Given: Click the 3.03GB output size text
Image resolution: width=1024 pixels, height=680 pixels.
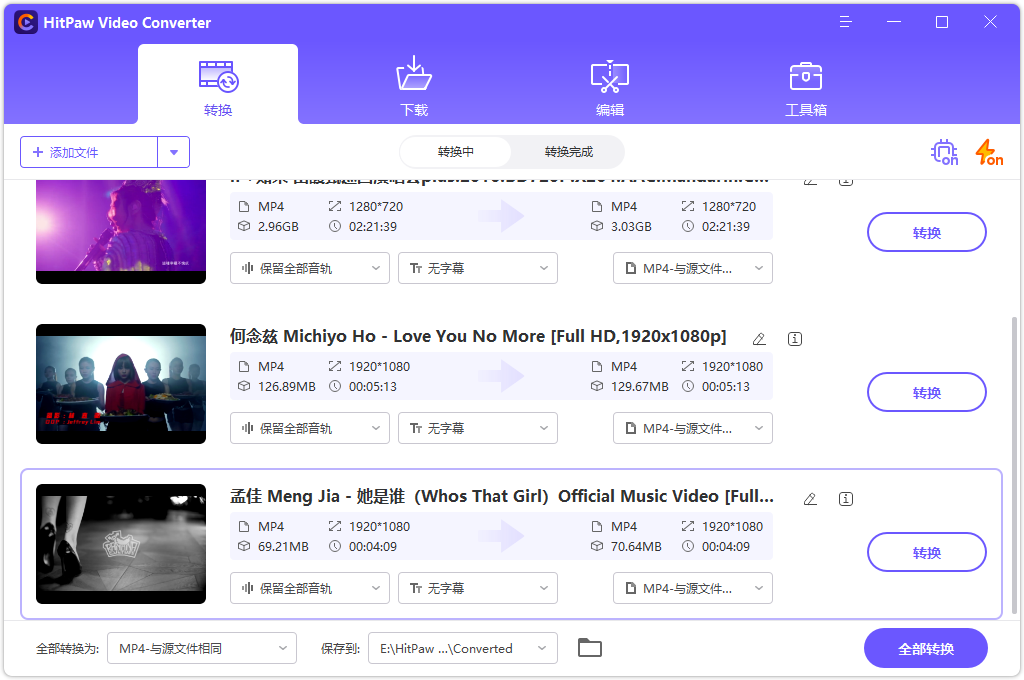Looking at the screenshot, I should (632, 227).
